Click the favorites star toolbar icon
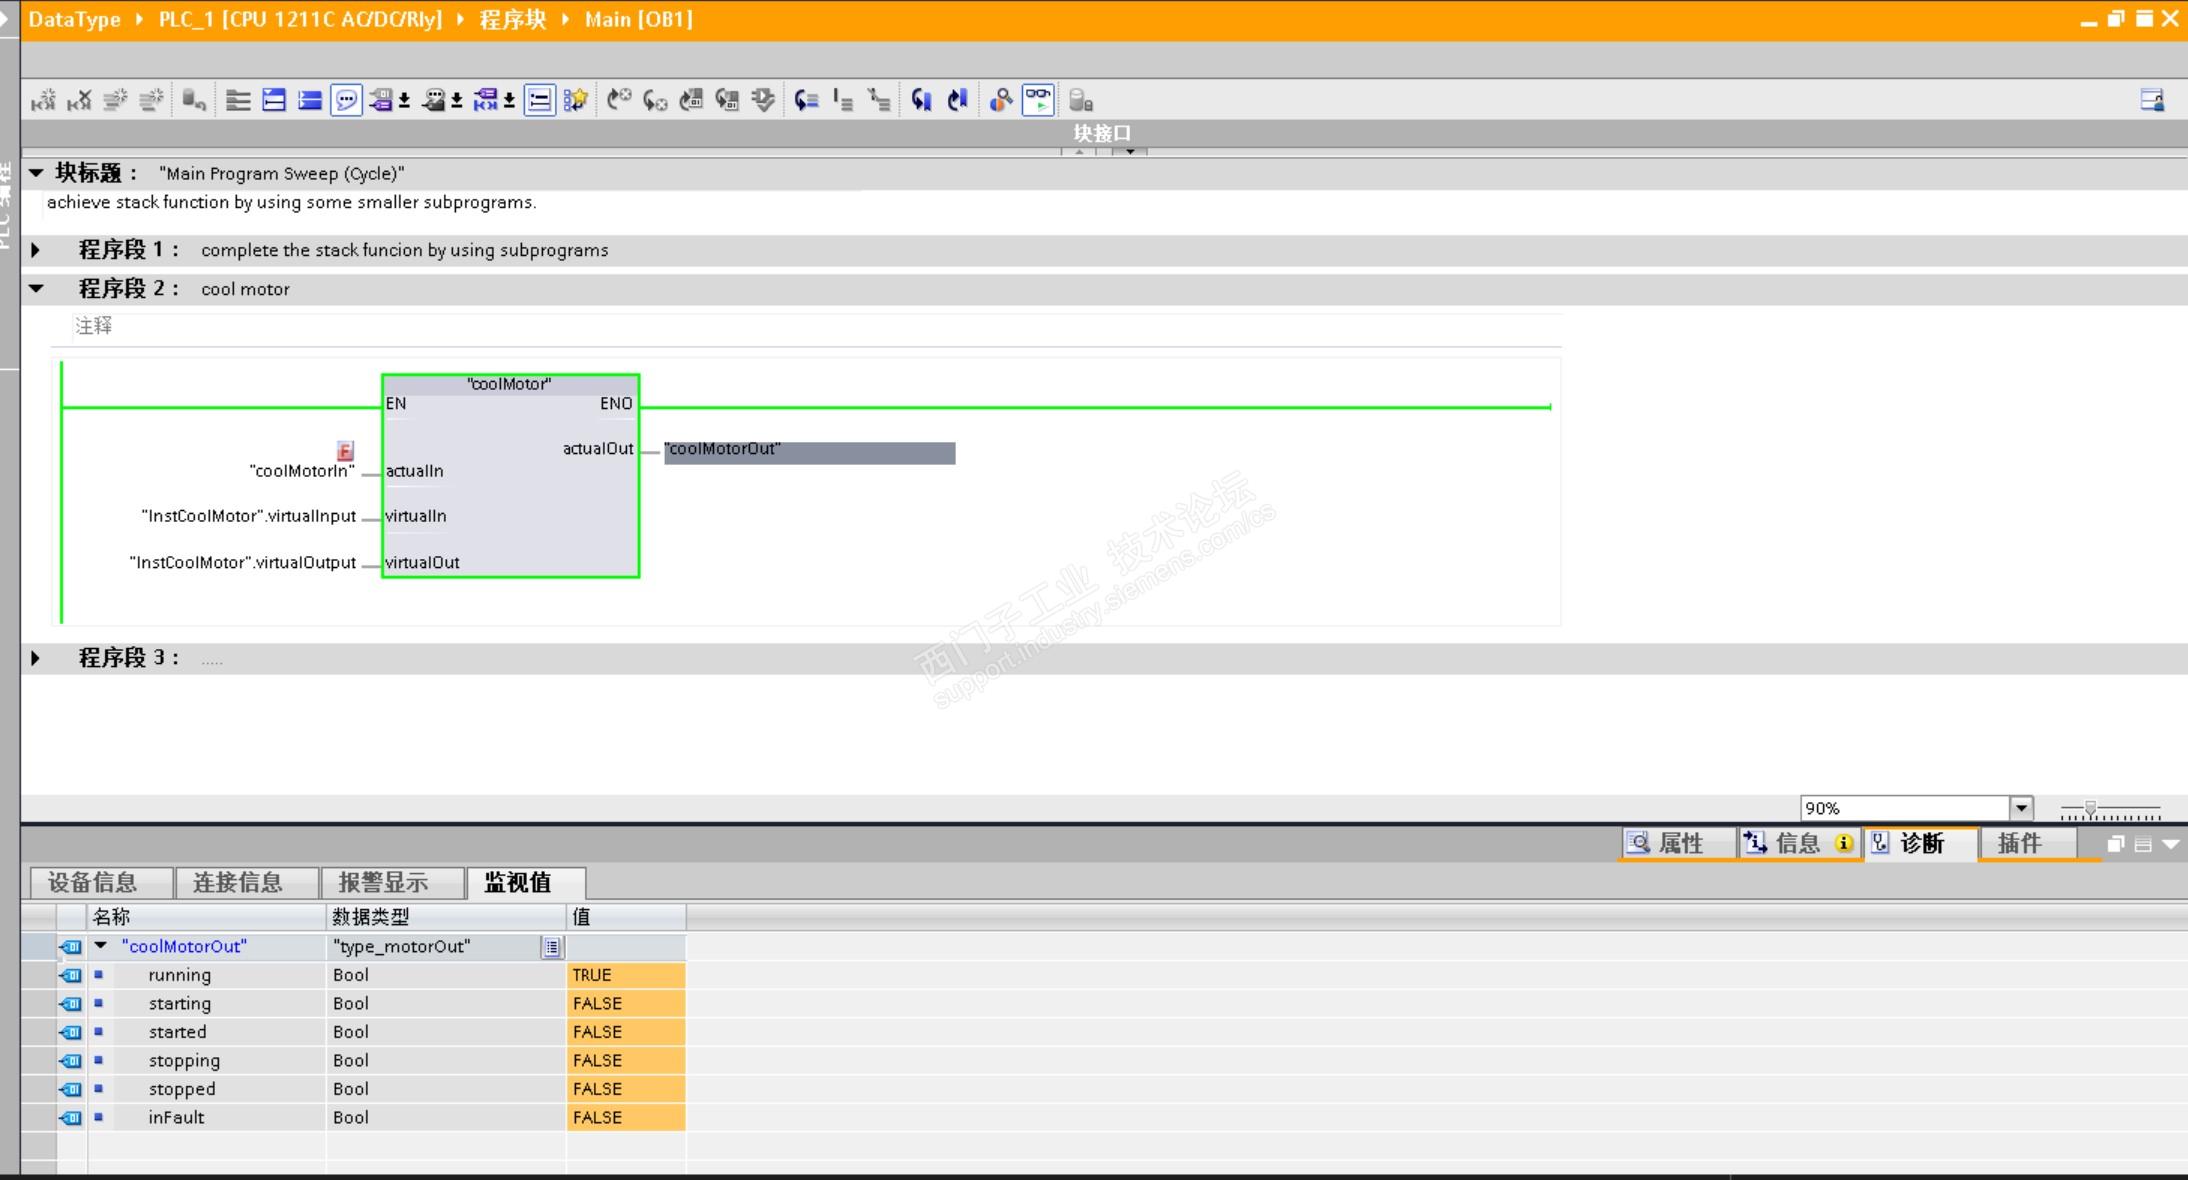This screenshot has height=1180, width=2188. (575, 100)
